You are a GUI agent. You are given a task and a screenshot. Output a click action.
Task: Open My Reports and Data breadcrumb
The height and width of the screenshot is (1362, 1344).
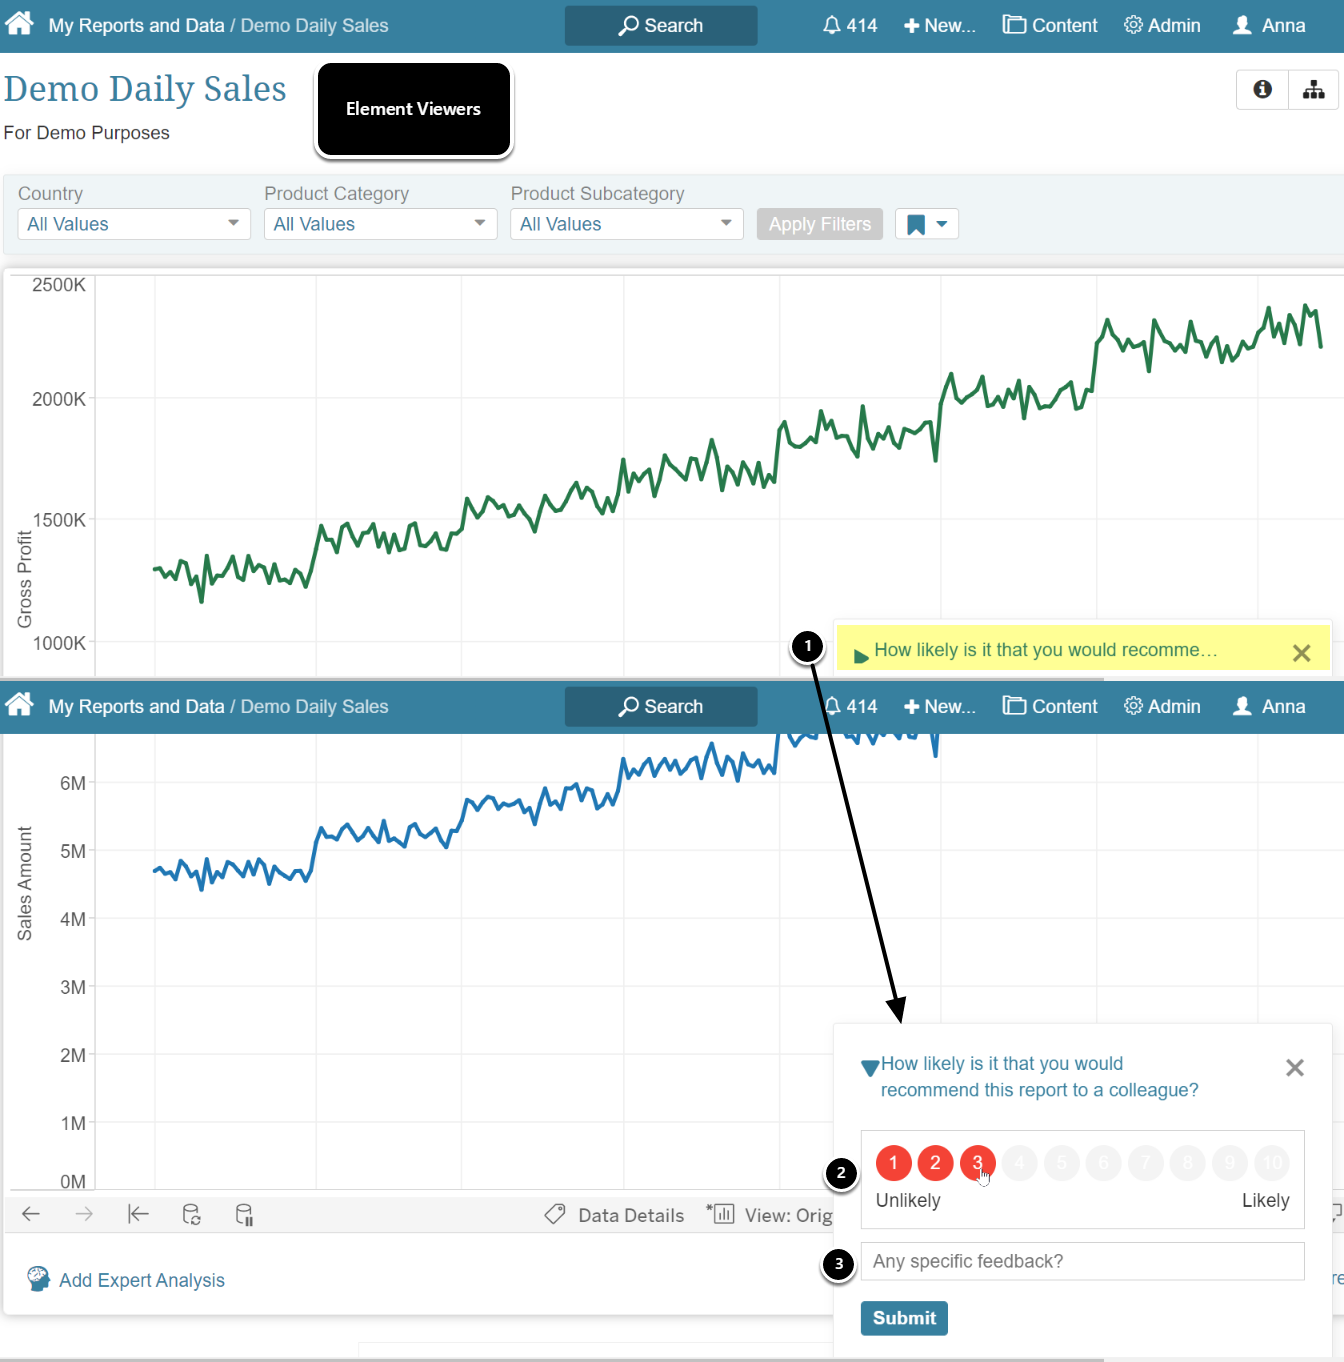136,25
